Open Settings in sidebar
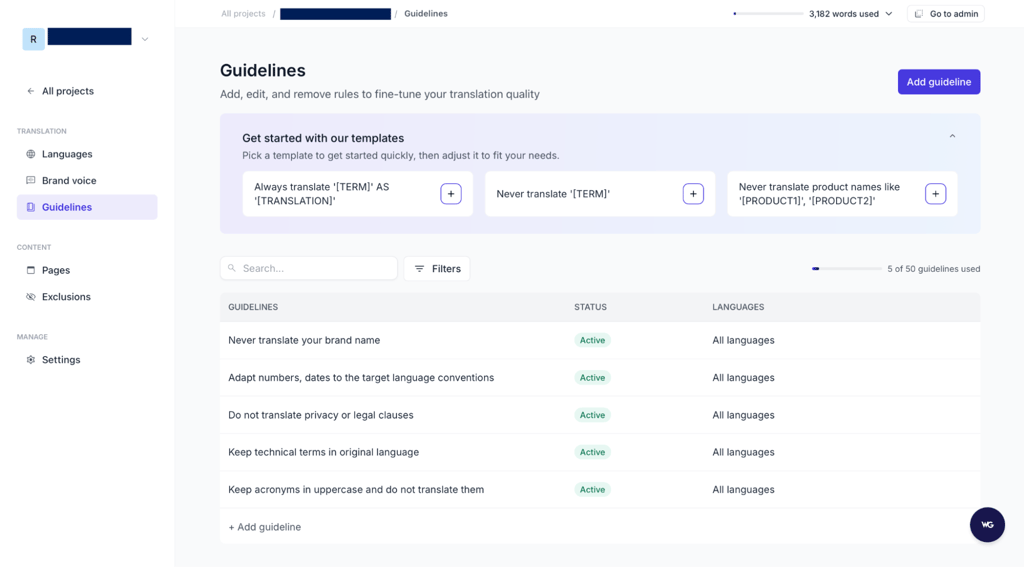This screenshot has width=1024, height=567. [x=87, y=360]
